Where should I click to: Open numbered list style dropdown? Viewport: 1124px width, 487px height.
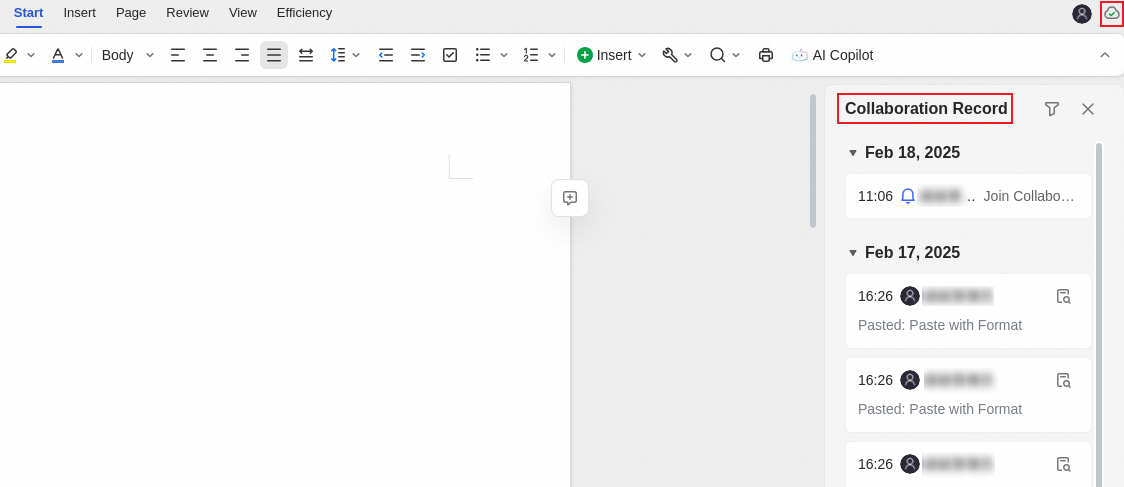coord(552,55)
